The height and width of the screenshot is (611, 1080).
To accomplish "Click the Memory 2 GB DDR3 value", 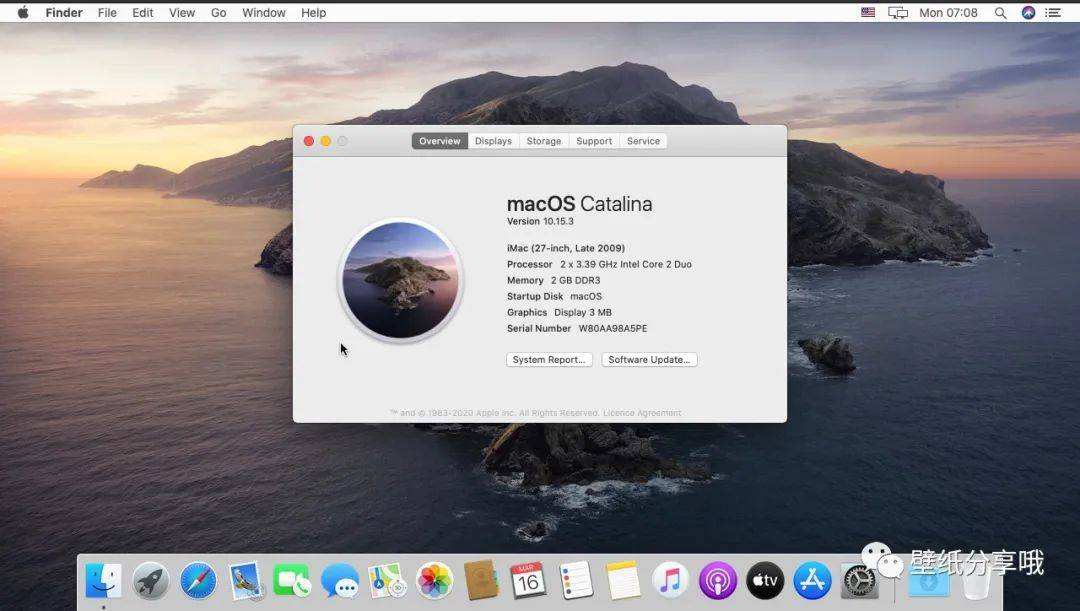I will point(575,280).
